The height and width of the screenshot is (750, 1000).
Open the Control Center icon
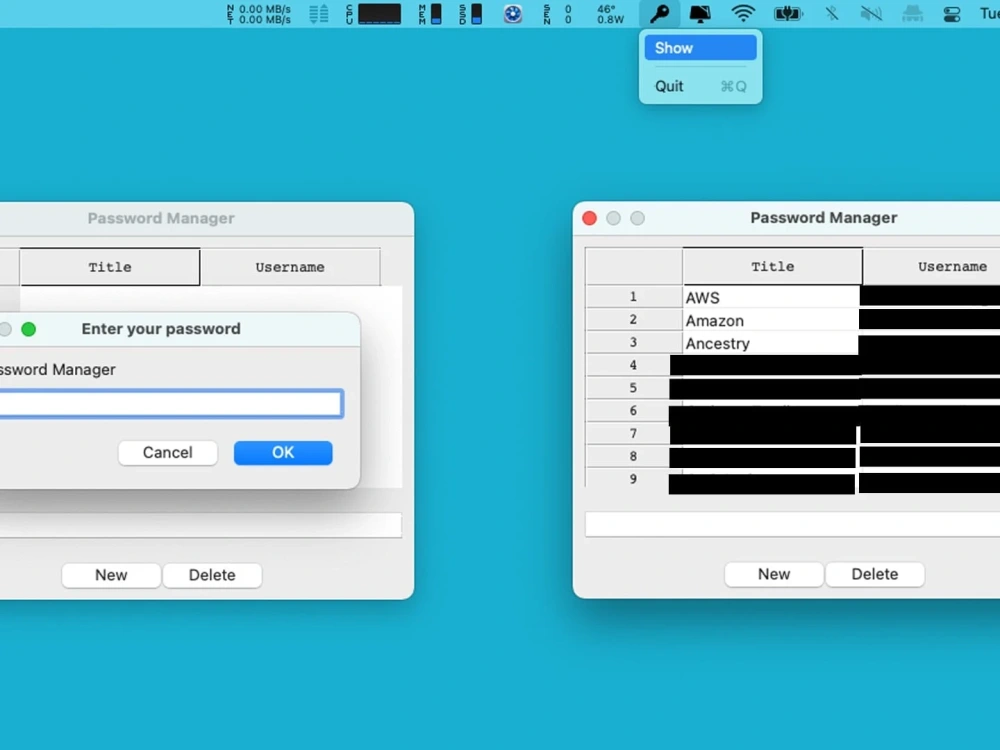[x=952, y=14]
